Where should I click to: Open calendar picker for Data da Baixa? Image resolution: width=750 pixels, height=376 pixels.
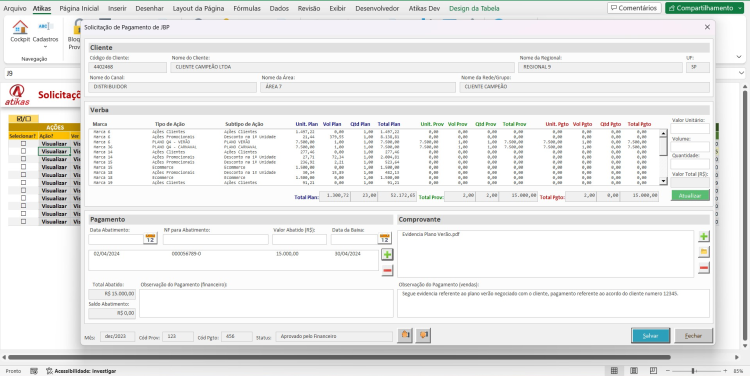(385, 239)
